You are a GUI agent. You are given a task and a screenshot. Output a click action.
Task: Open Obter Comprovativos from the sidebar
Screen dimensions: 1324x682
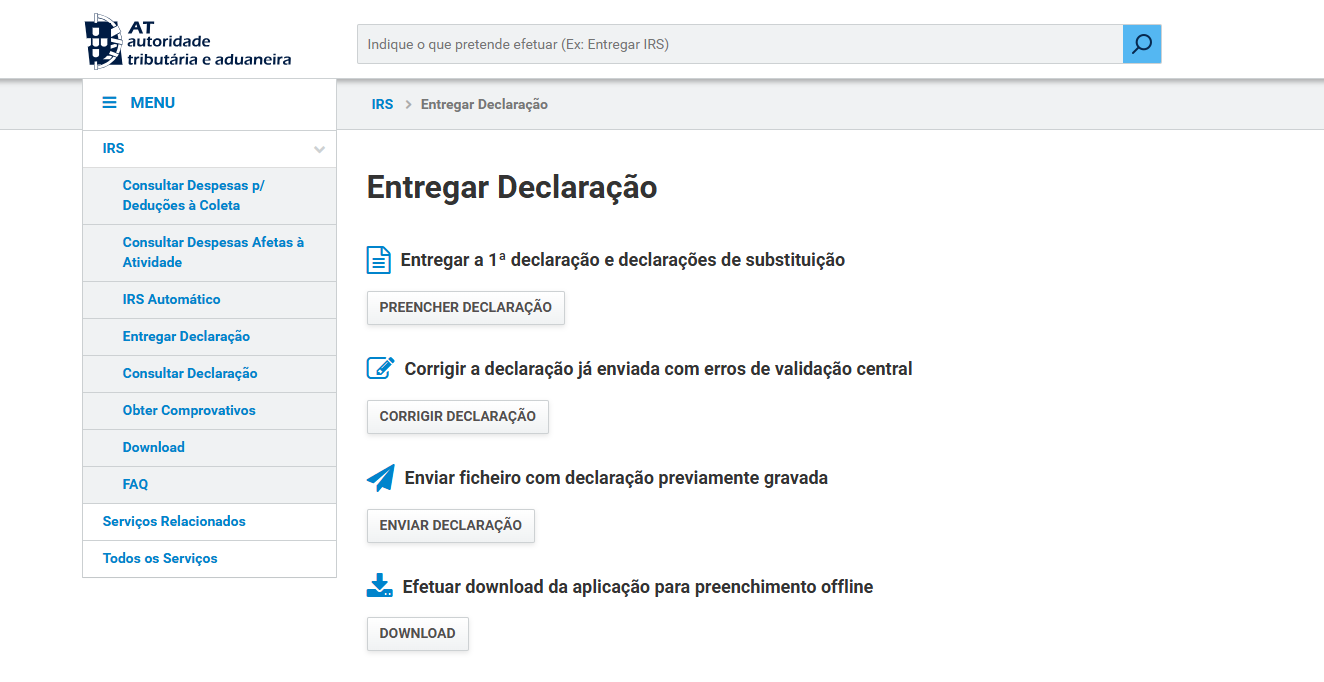coord(189,410)
